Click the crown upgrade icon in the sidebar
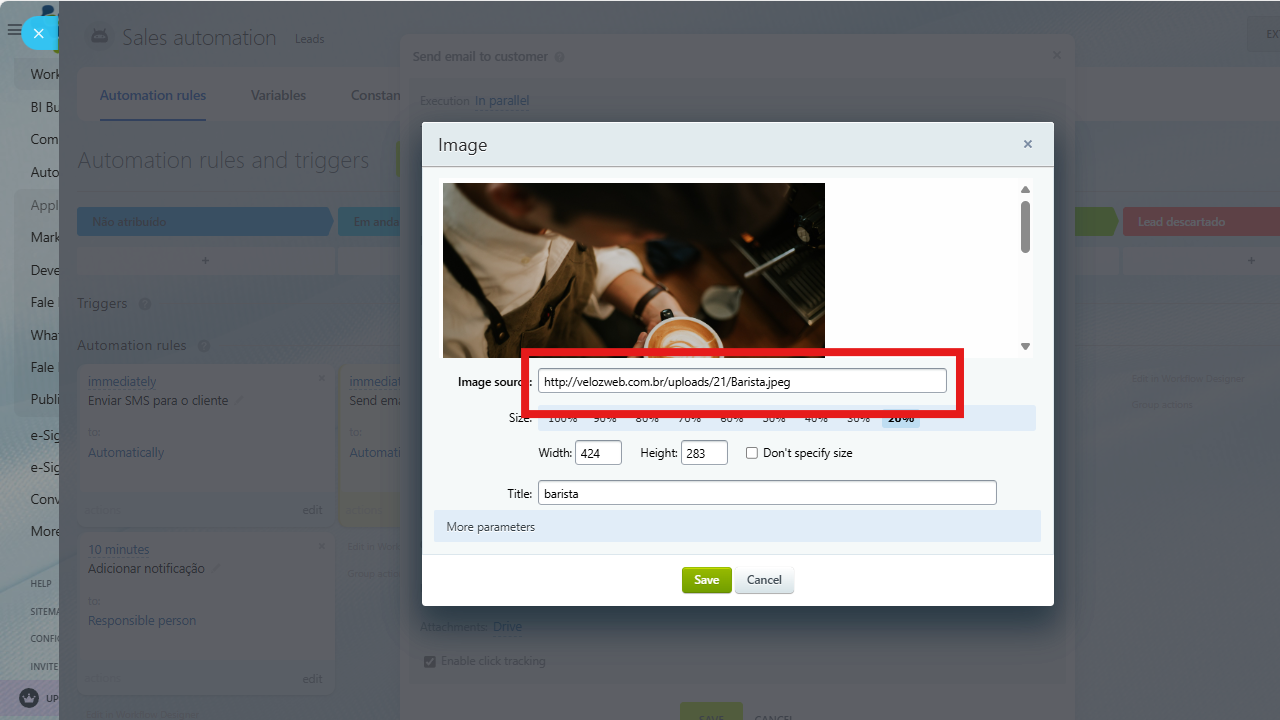The image size is (1280, 720). pos(29,697)
